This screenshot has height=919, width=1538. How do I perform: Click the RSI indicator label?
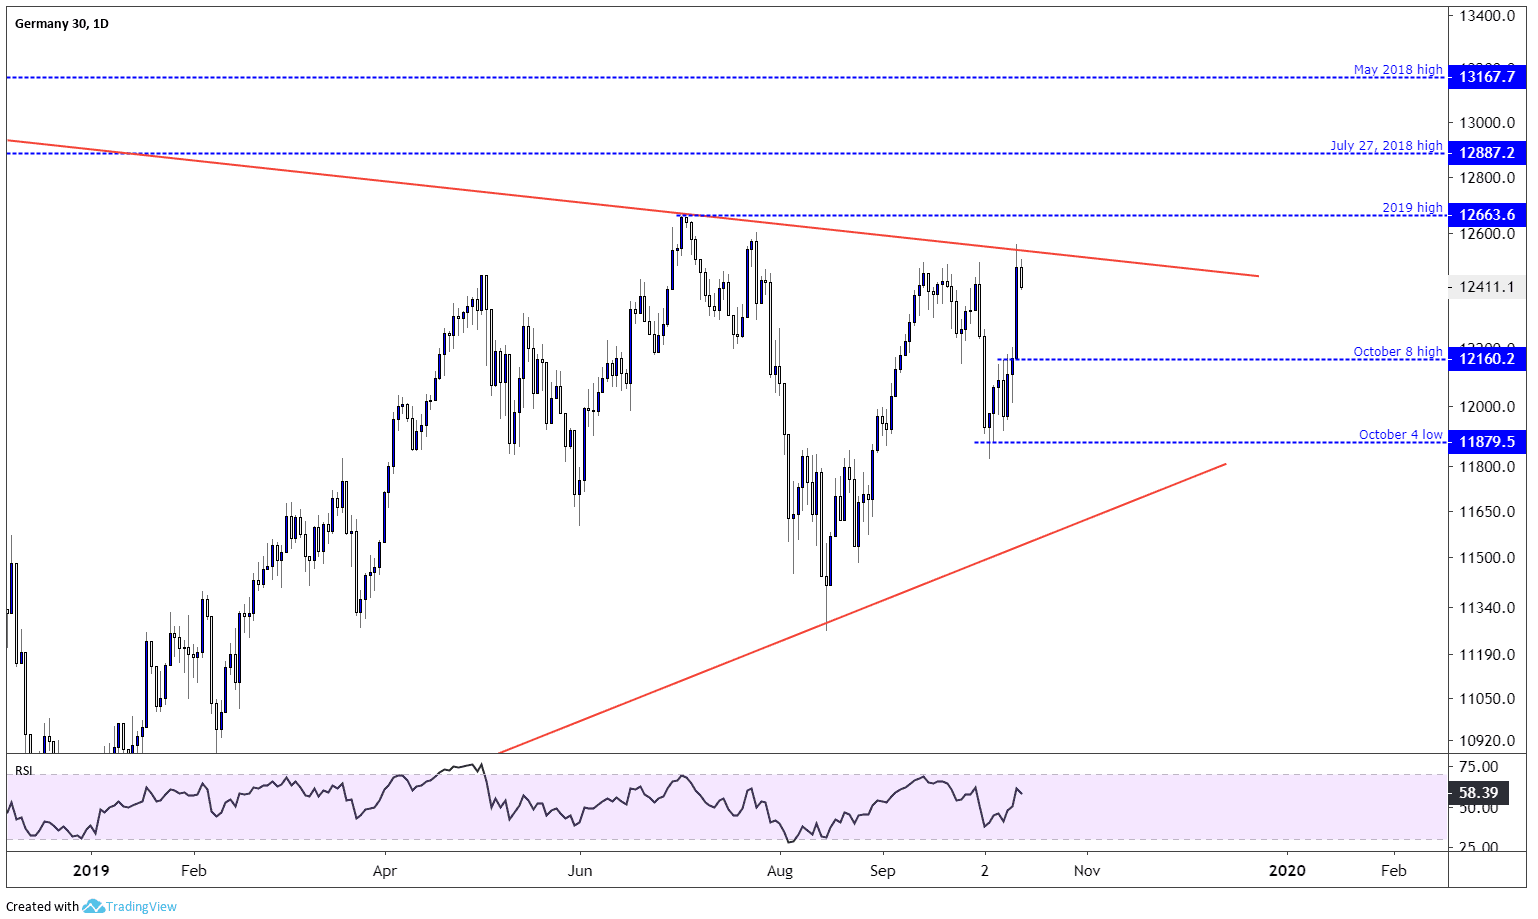point(23,771)
